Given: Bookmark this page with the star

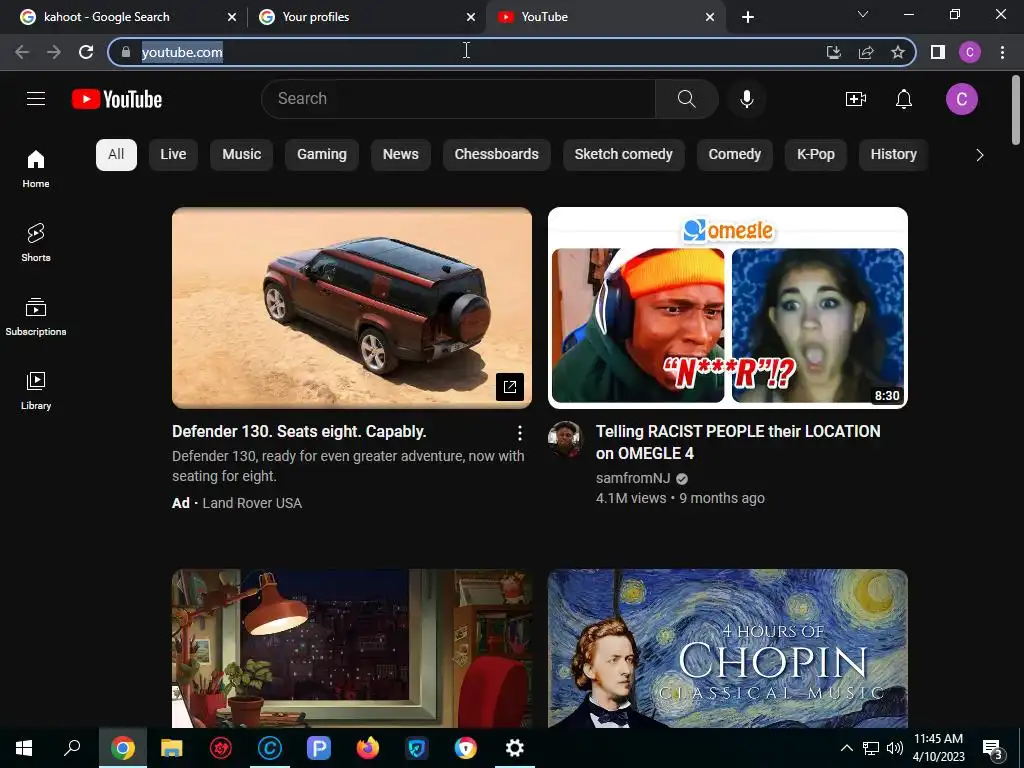Looking at the screenshot, I should click(898, 52).
